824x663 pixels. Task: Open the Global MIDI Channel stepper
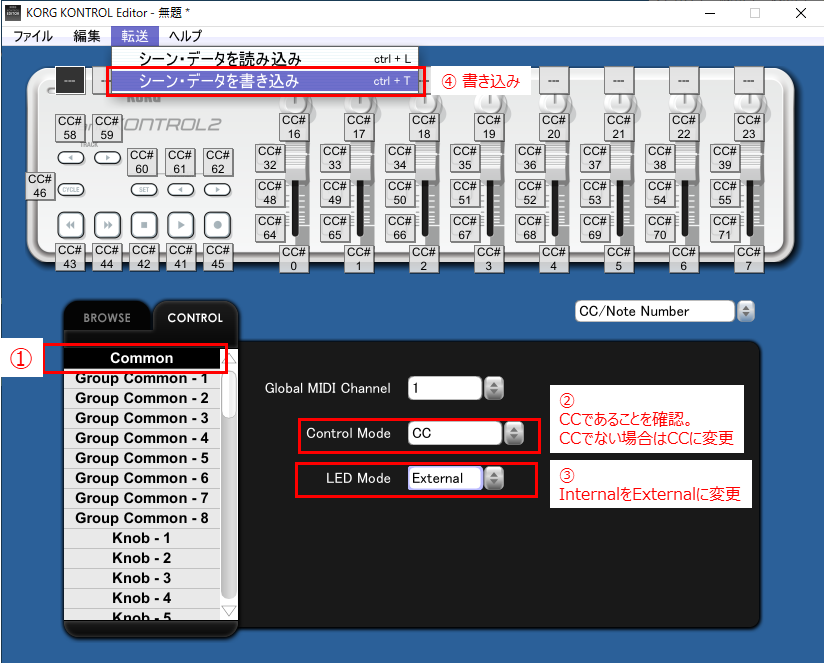coord(494,388)
